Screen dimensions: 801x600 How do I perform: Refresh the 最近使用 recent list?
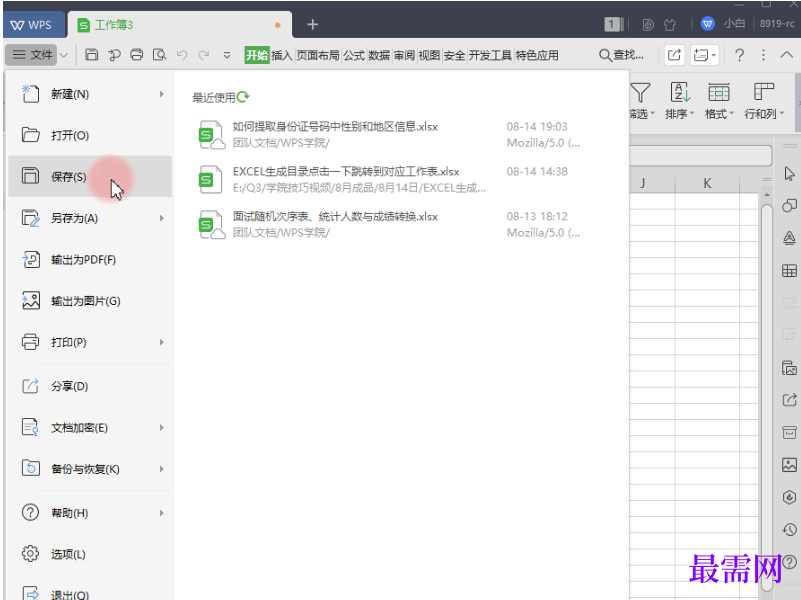pyautogui.click(x=243, y=97)
